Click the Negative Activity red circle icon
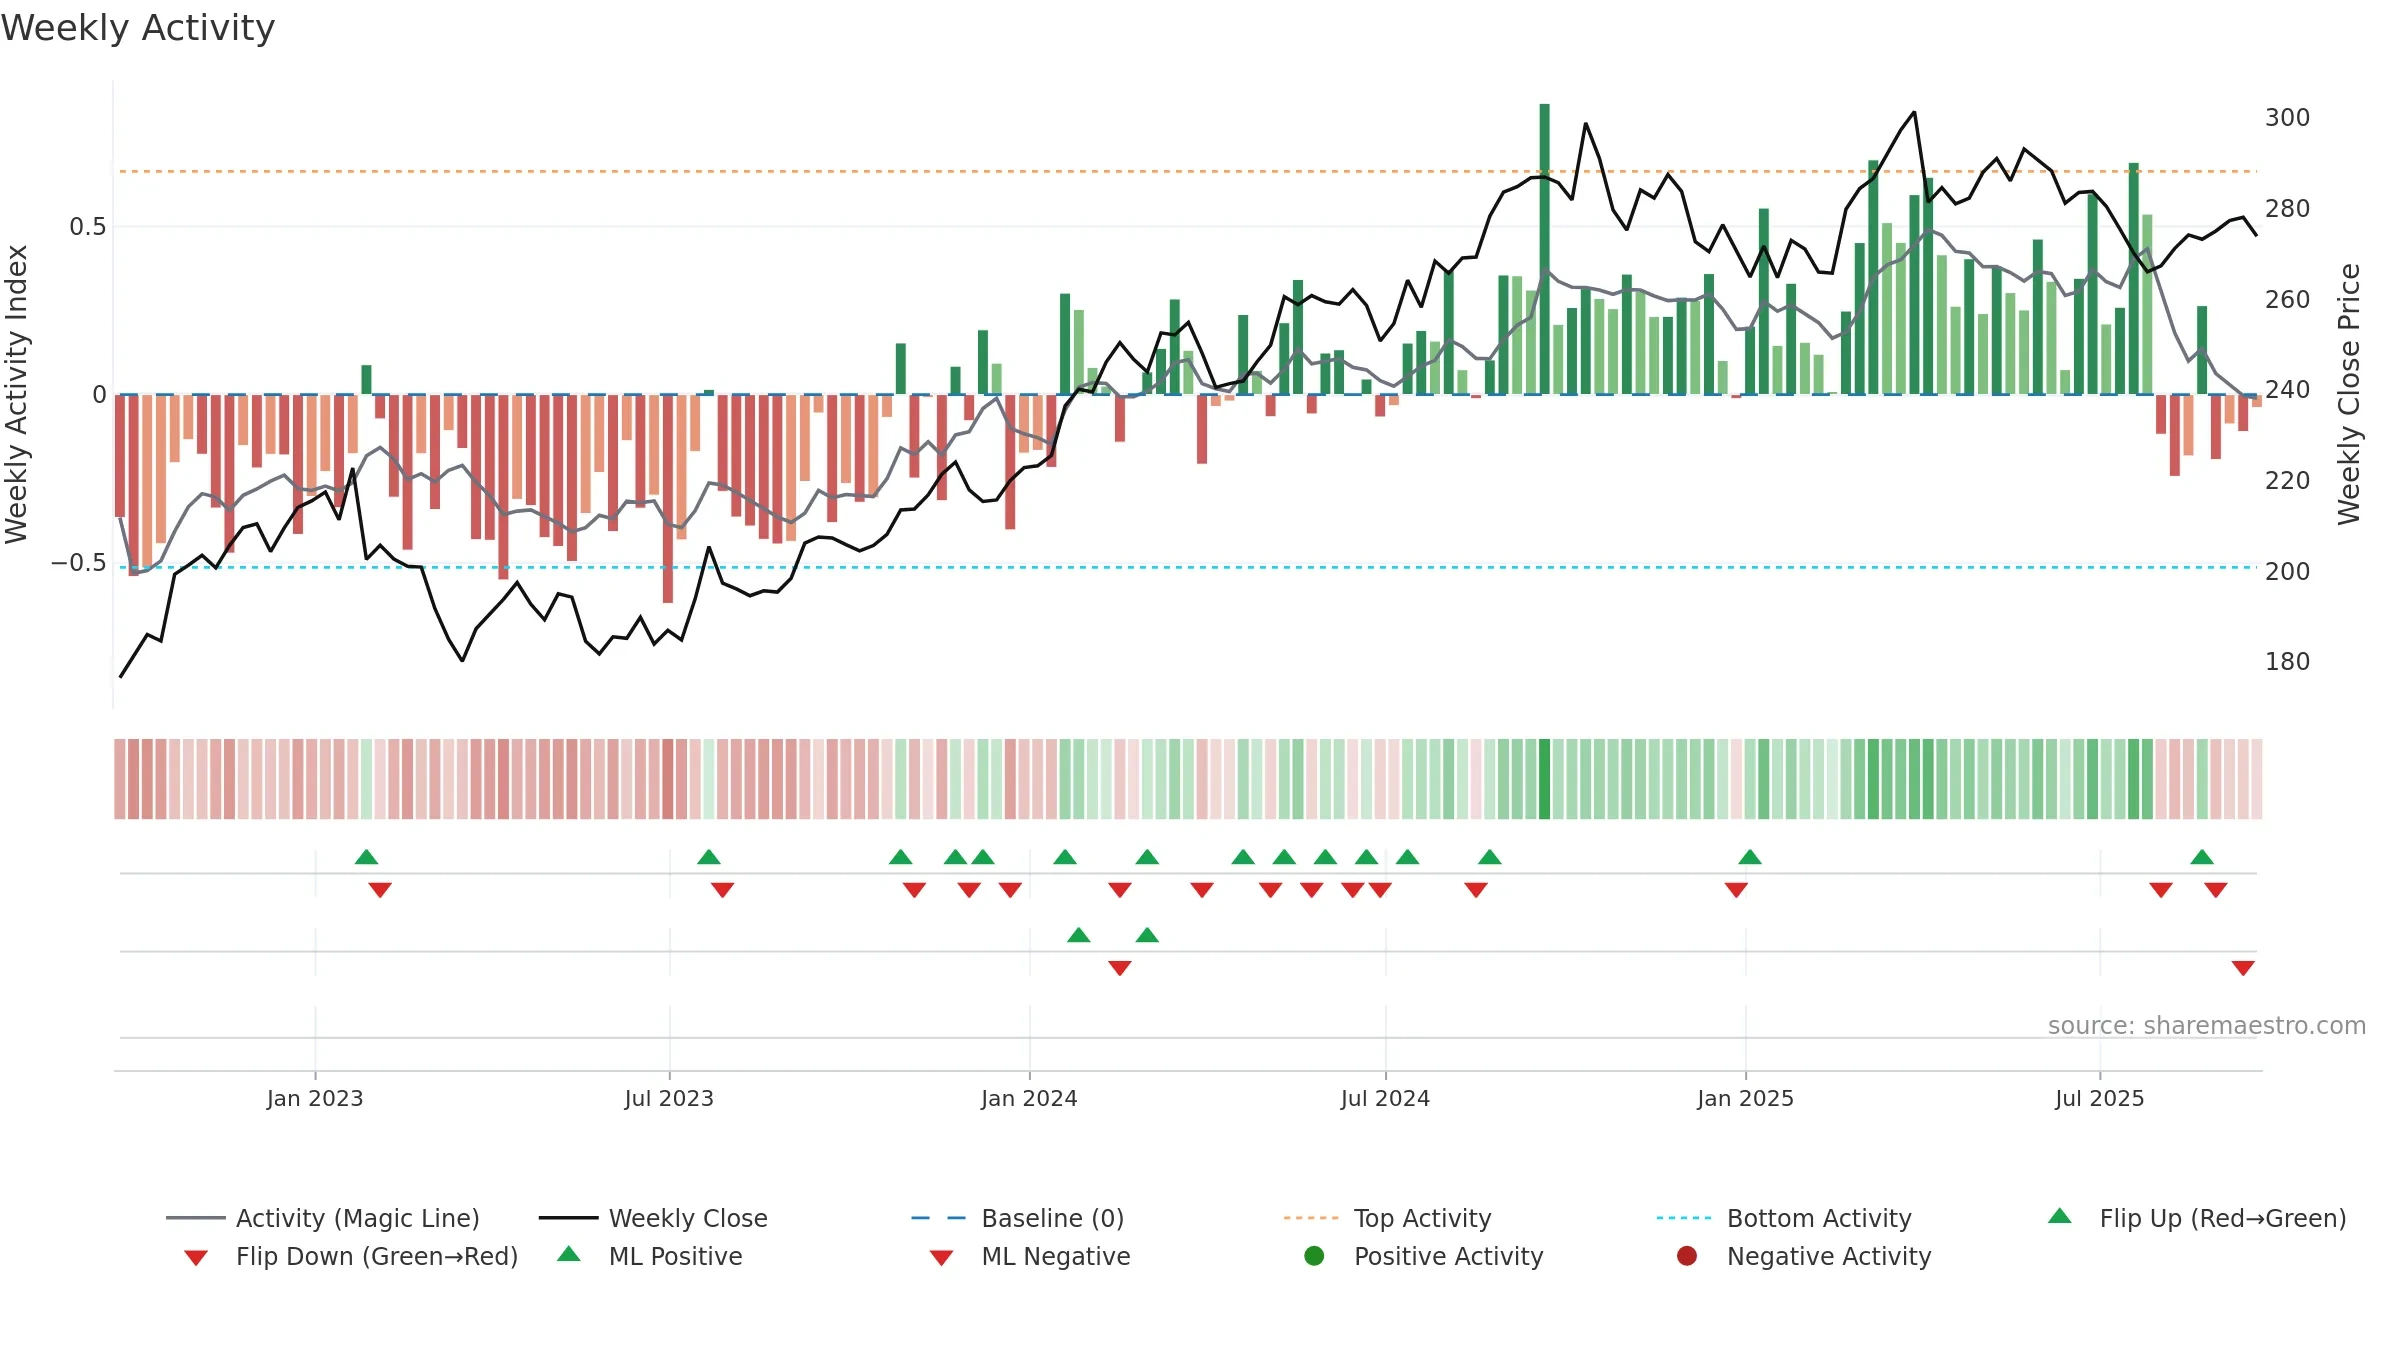The image size is (2400, 1350). (x=1687, y=1255)
